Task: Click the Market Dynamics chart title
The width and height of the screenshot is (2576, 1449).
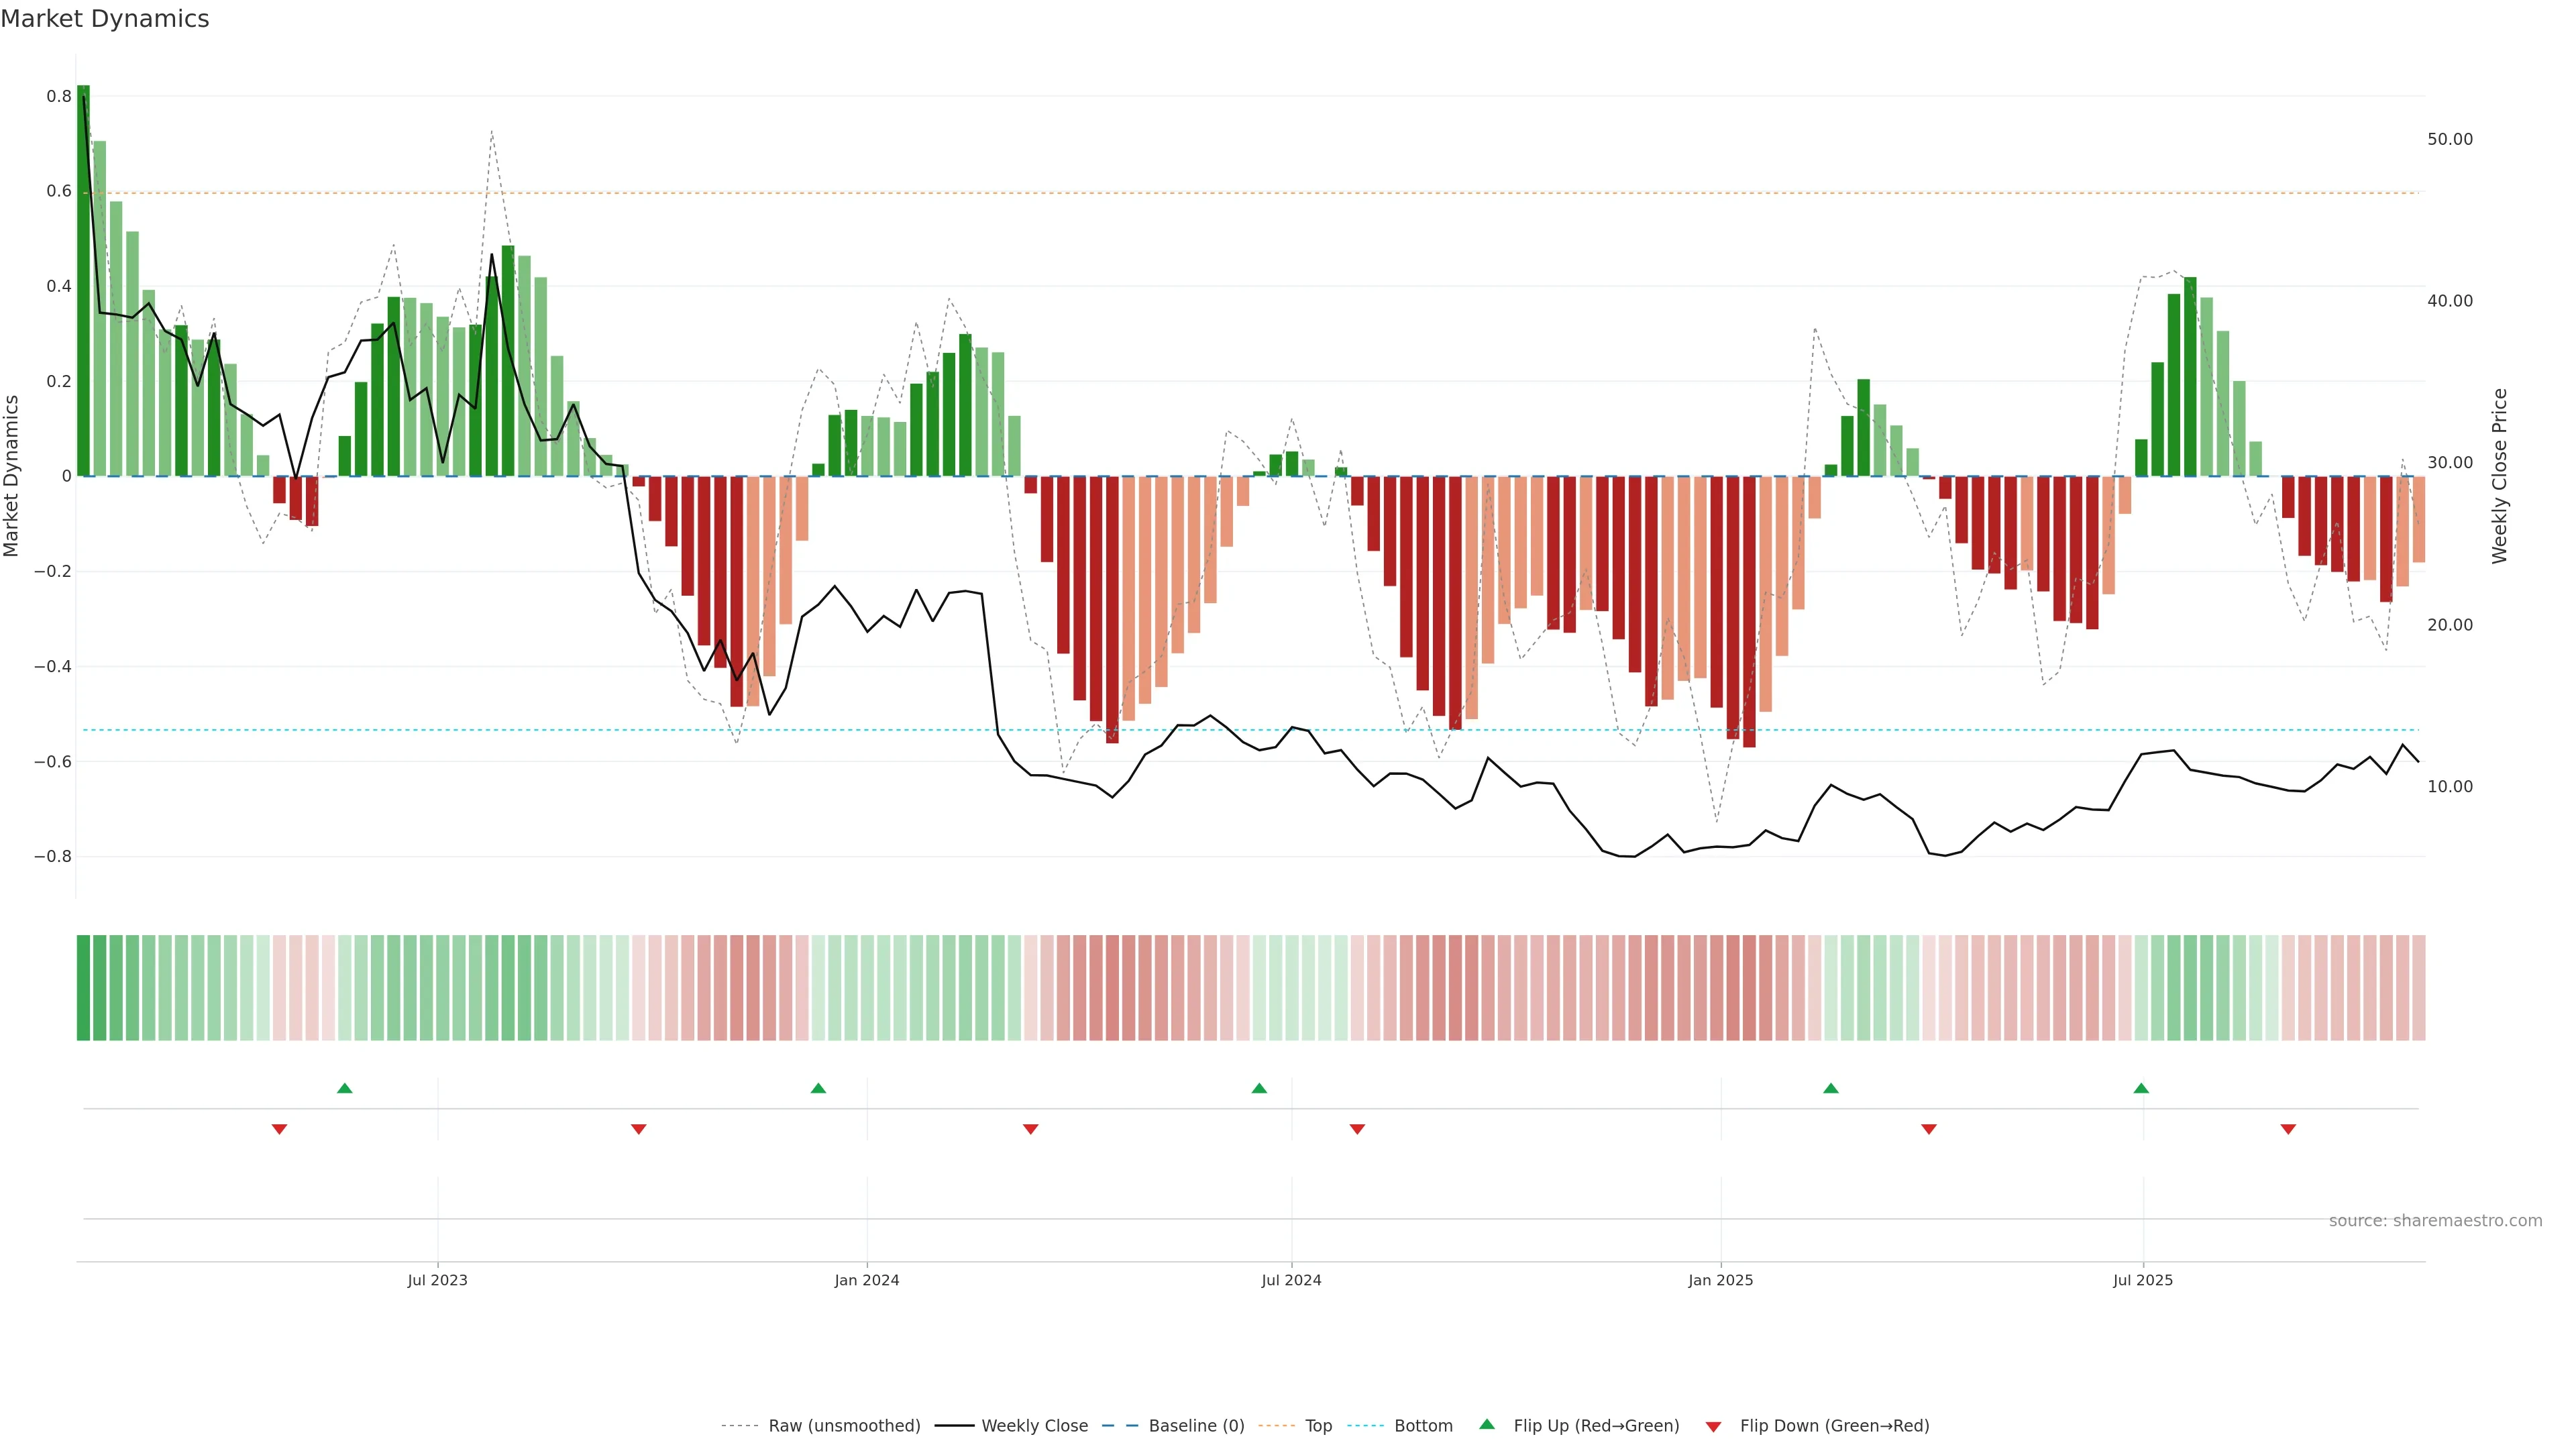Action: (x=105, y=19)
